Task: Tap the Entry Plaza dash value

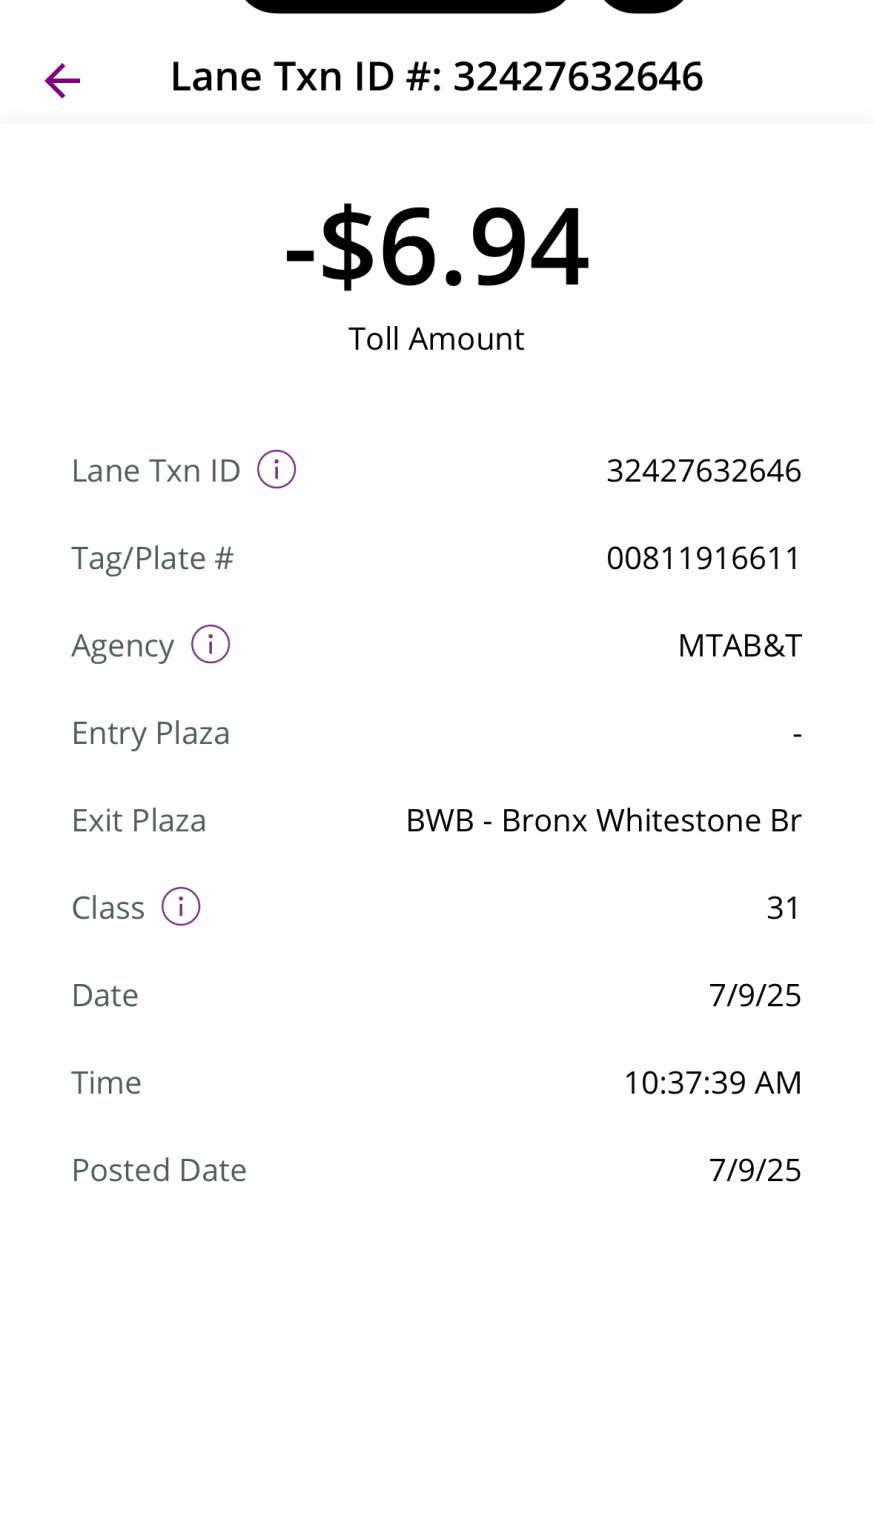Action: (796, 734)
